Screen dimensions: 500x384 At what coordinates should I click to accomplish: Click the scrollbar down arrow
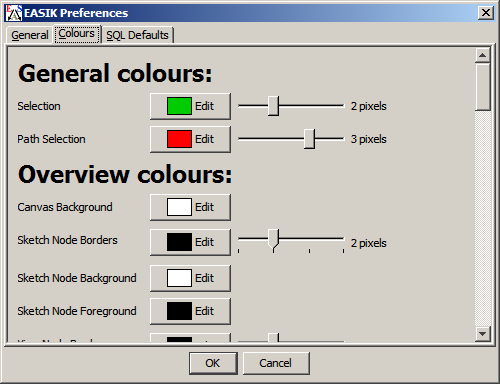coord(483,333)
